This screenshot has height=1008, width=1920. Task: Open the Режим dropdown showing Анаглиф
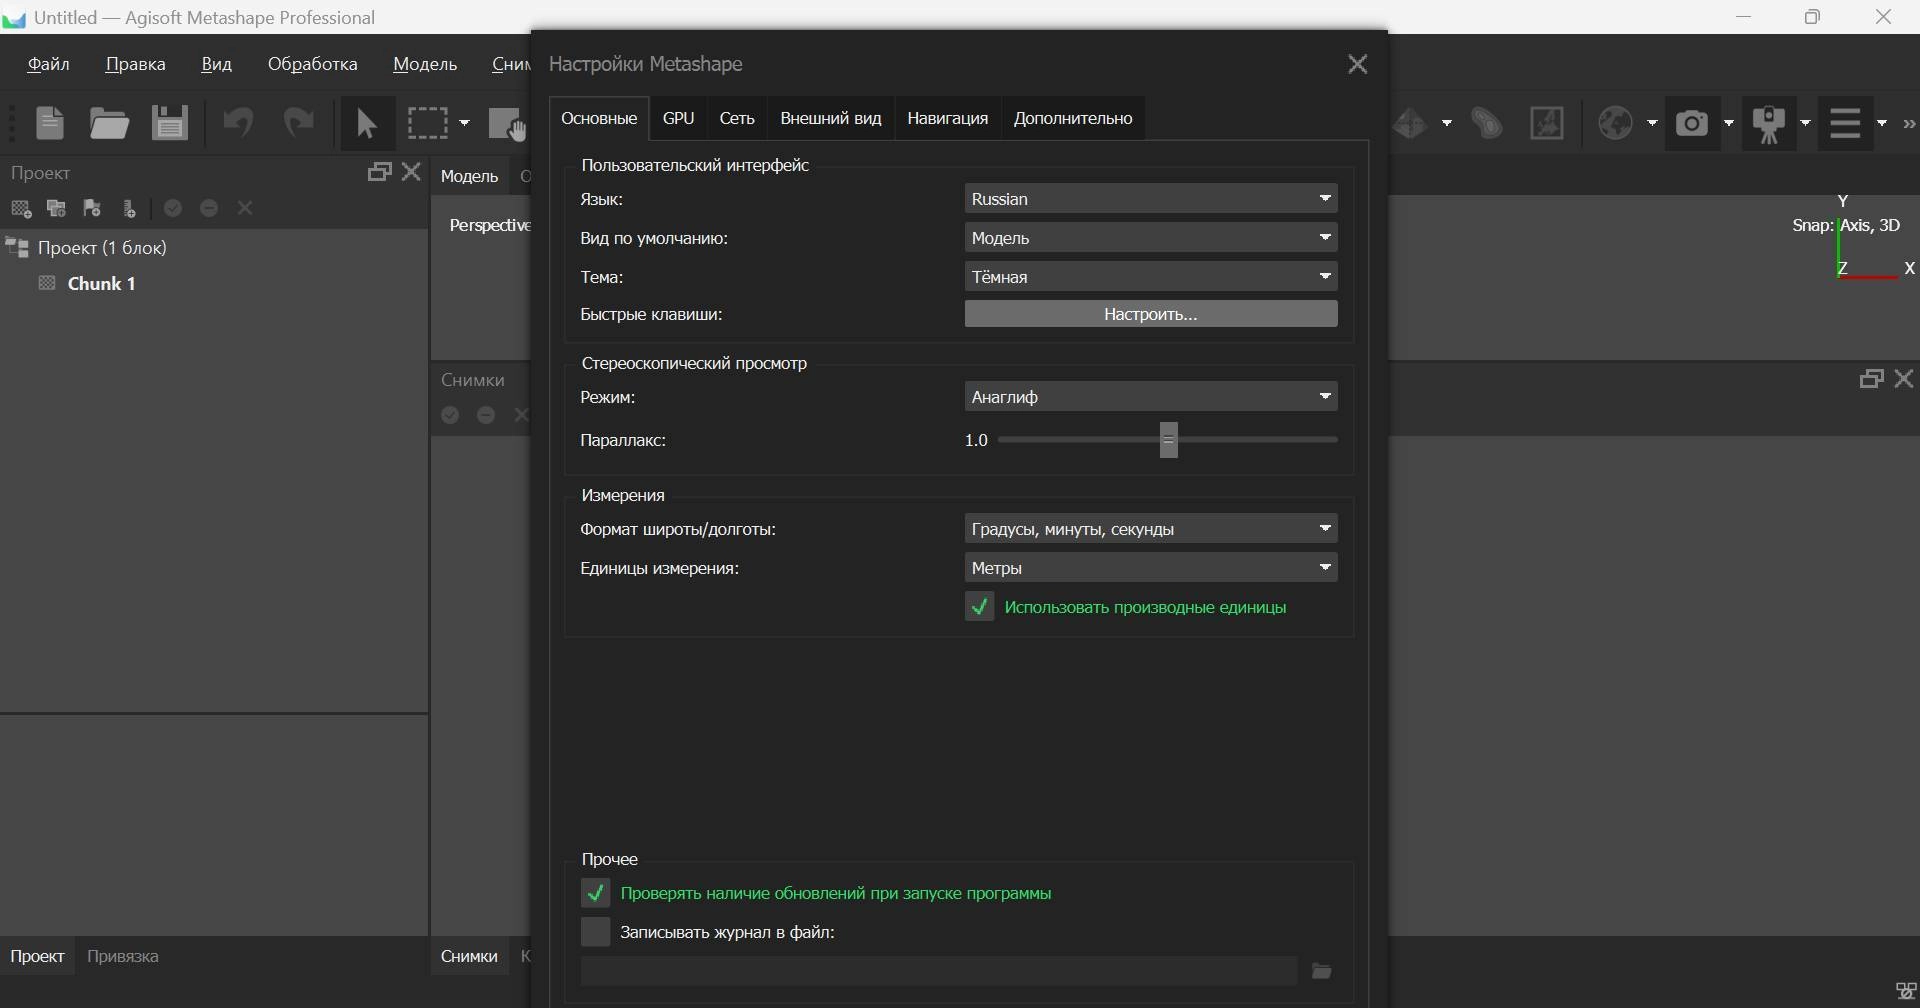(x=1151, y=397)
